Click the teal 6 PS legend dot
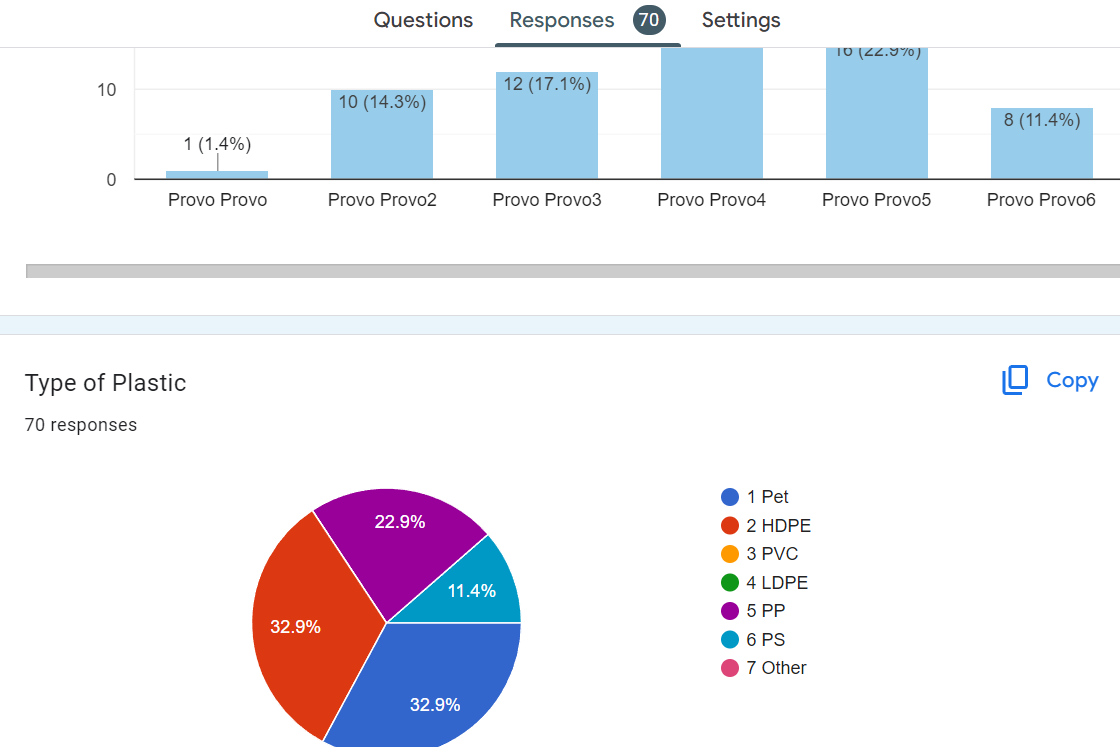Viewport: 1120px width, 747px height. (x=730, y=640)
